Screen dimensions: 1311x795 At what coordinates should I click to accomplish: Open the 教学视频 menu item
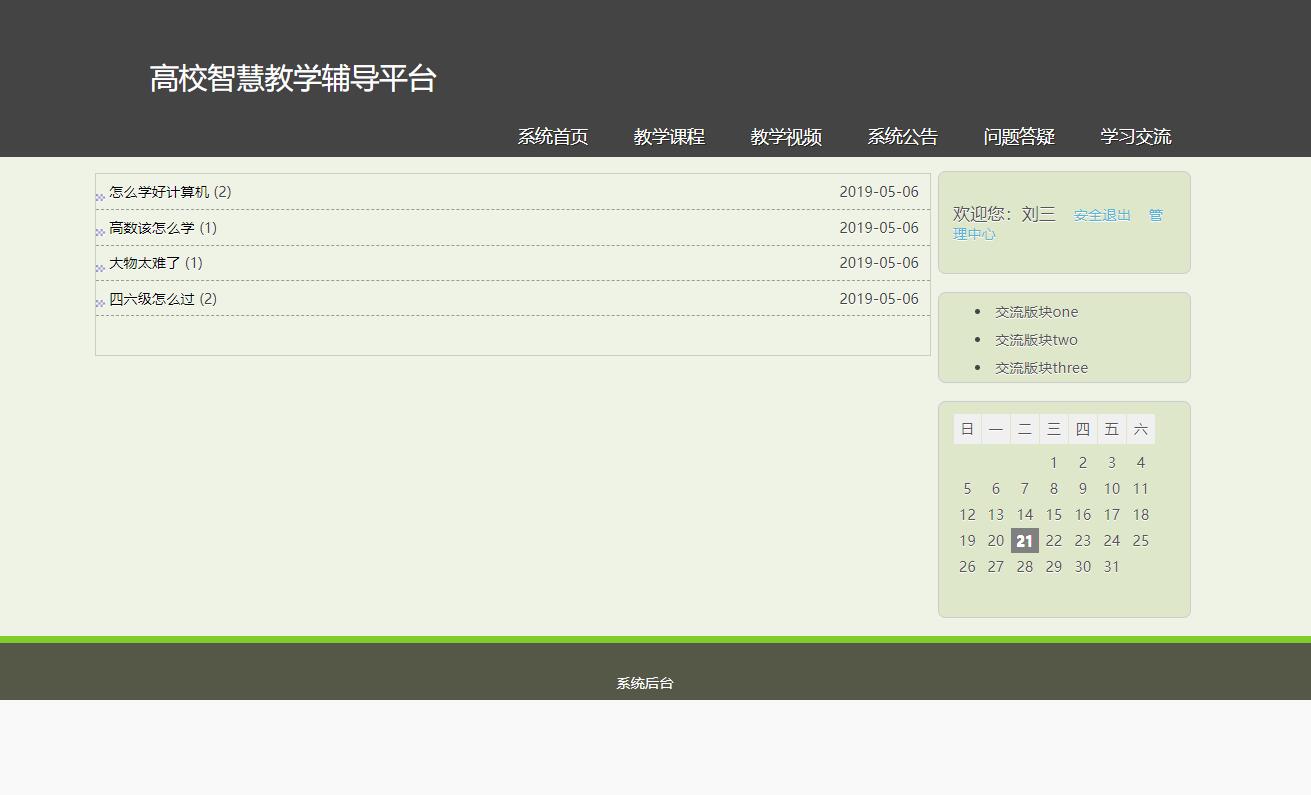coord(786,136)
